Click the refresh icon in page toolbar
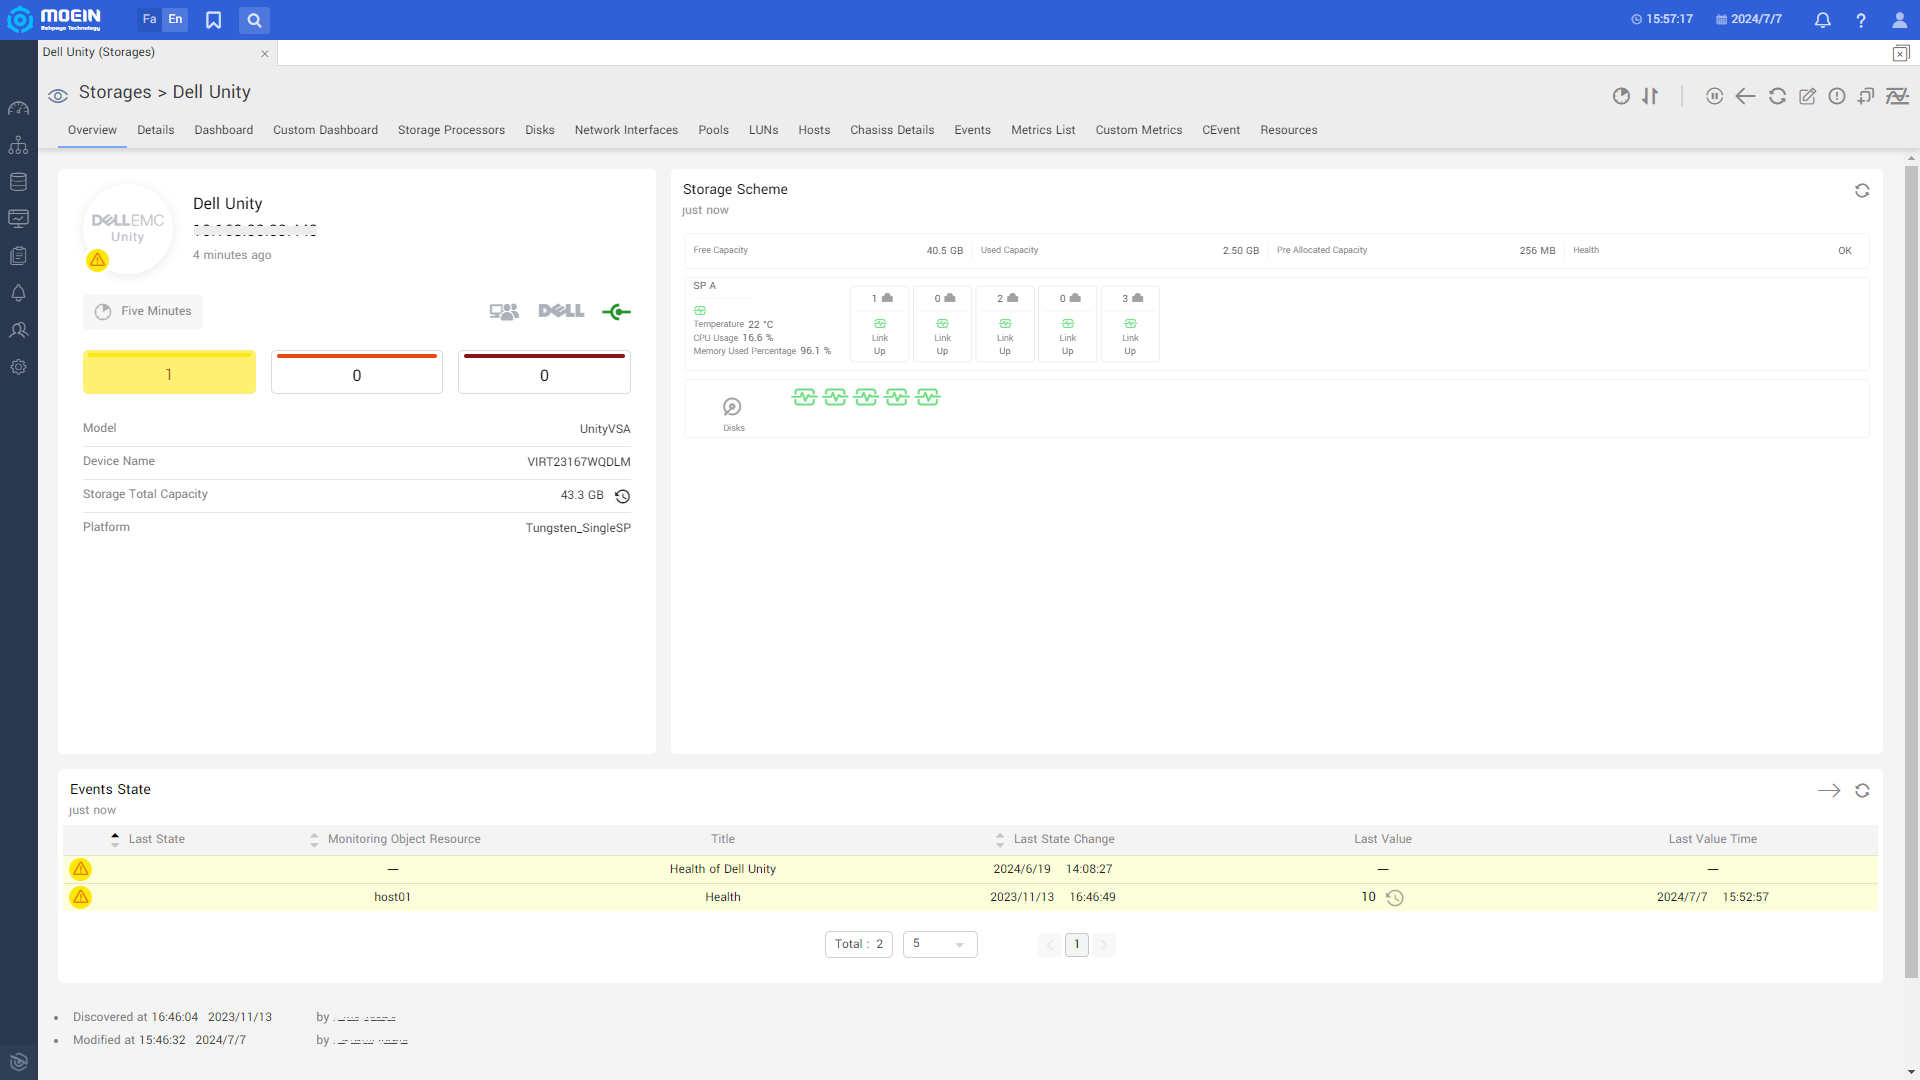This screenshot has width=1920, height=1080. pyautogui.click(x=1777, y=96)
